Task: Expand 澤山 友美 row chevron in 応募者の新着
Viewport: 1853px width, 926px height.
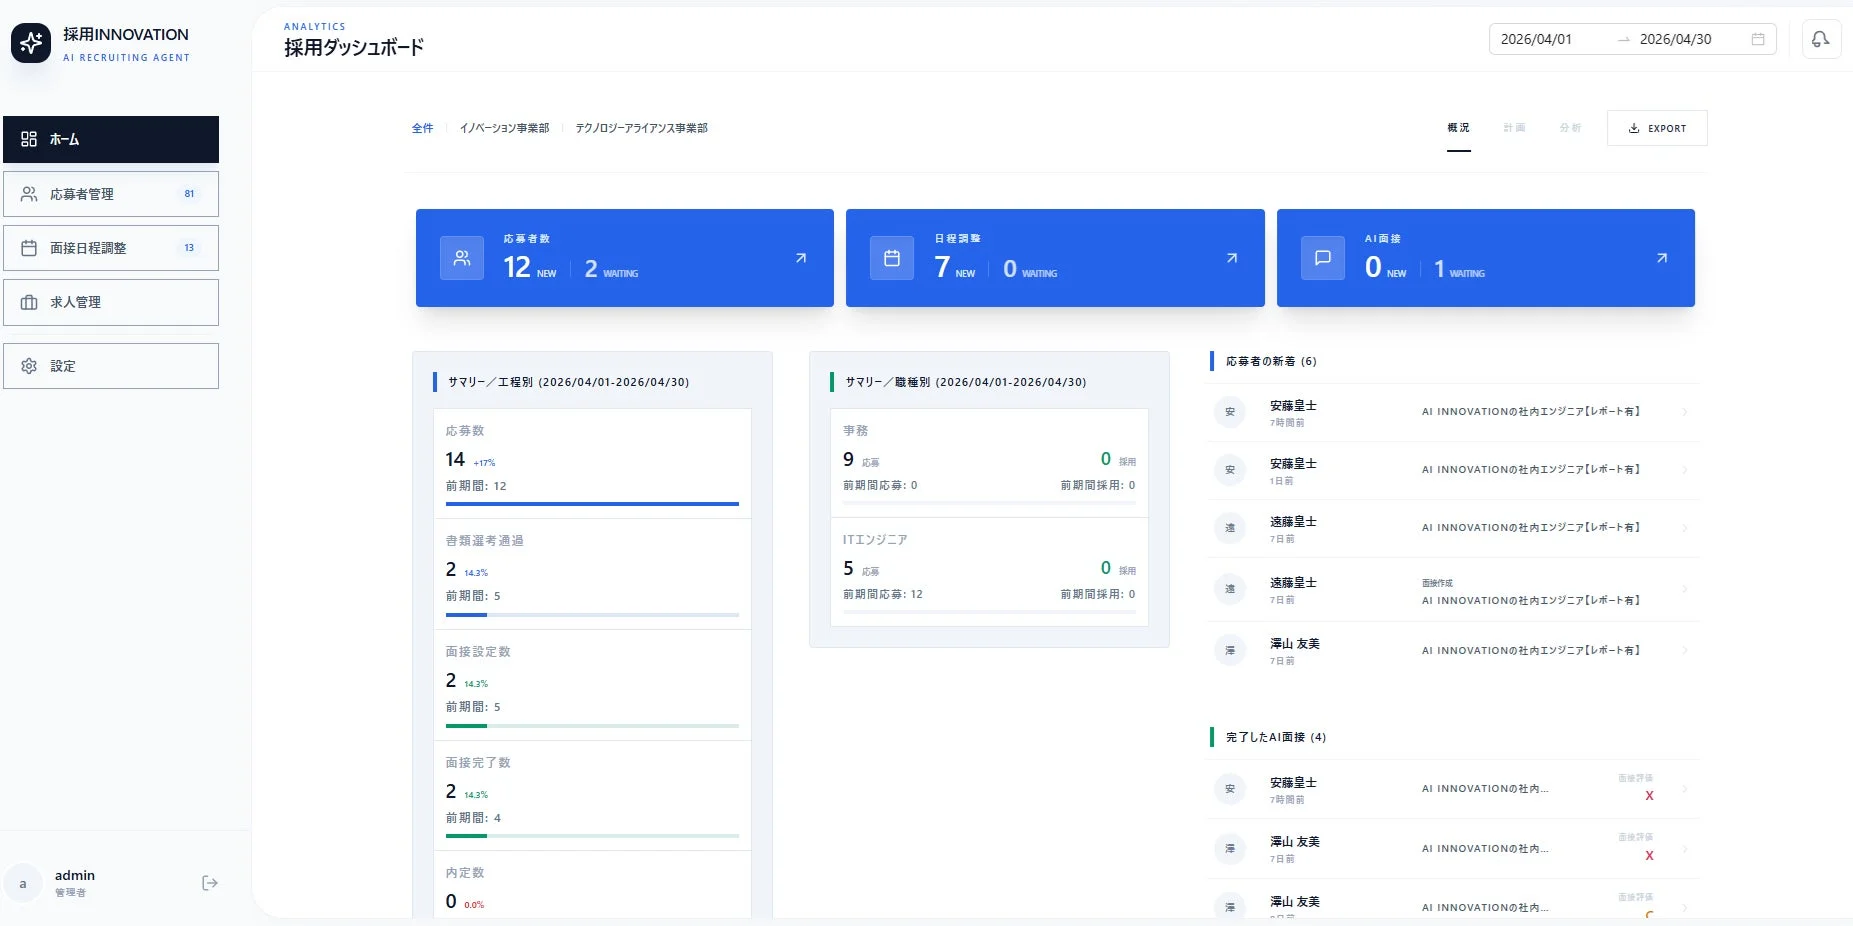Action: [1684, 650]
